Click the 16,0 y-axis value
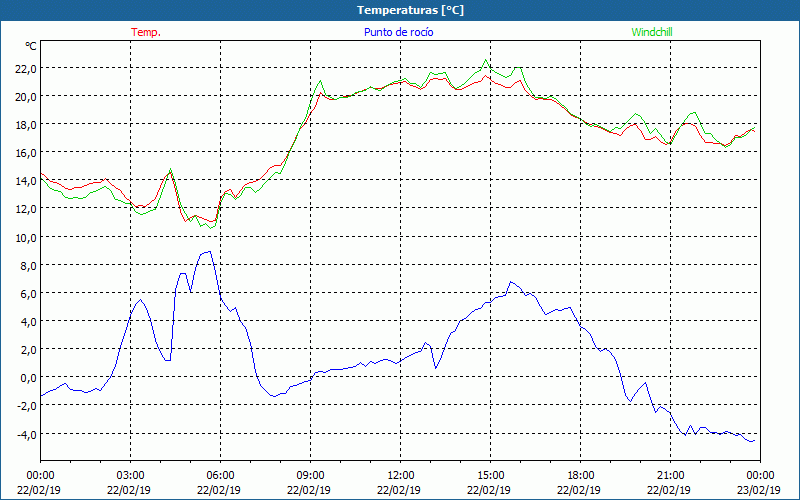Image resolution: width=800 pixels, height=500 pixels. [x=26, y=153]
